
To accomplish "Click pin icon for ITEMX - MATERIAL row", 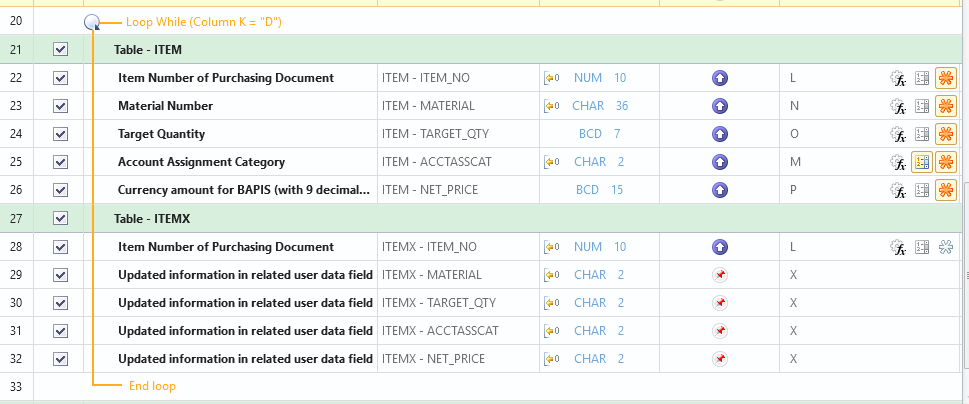I will click(719, 274).
